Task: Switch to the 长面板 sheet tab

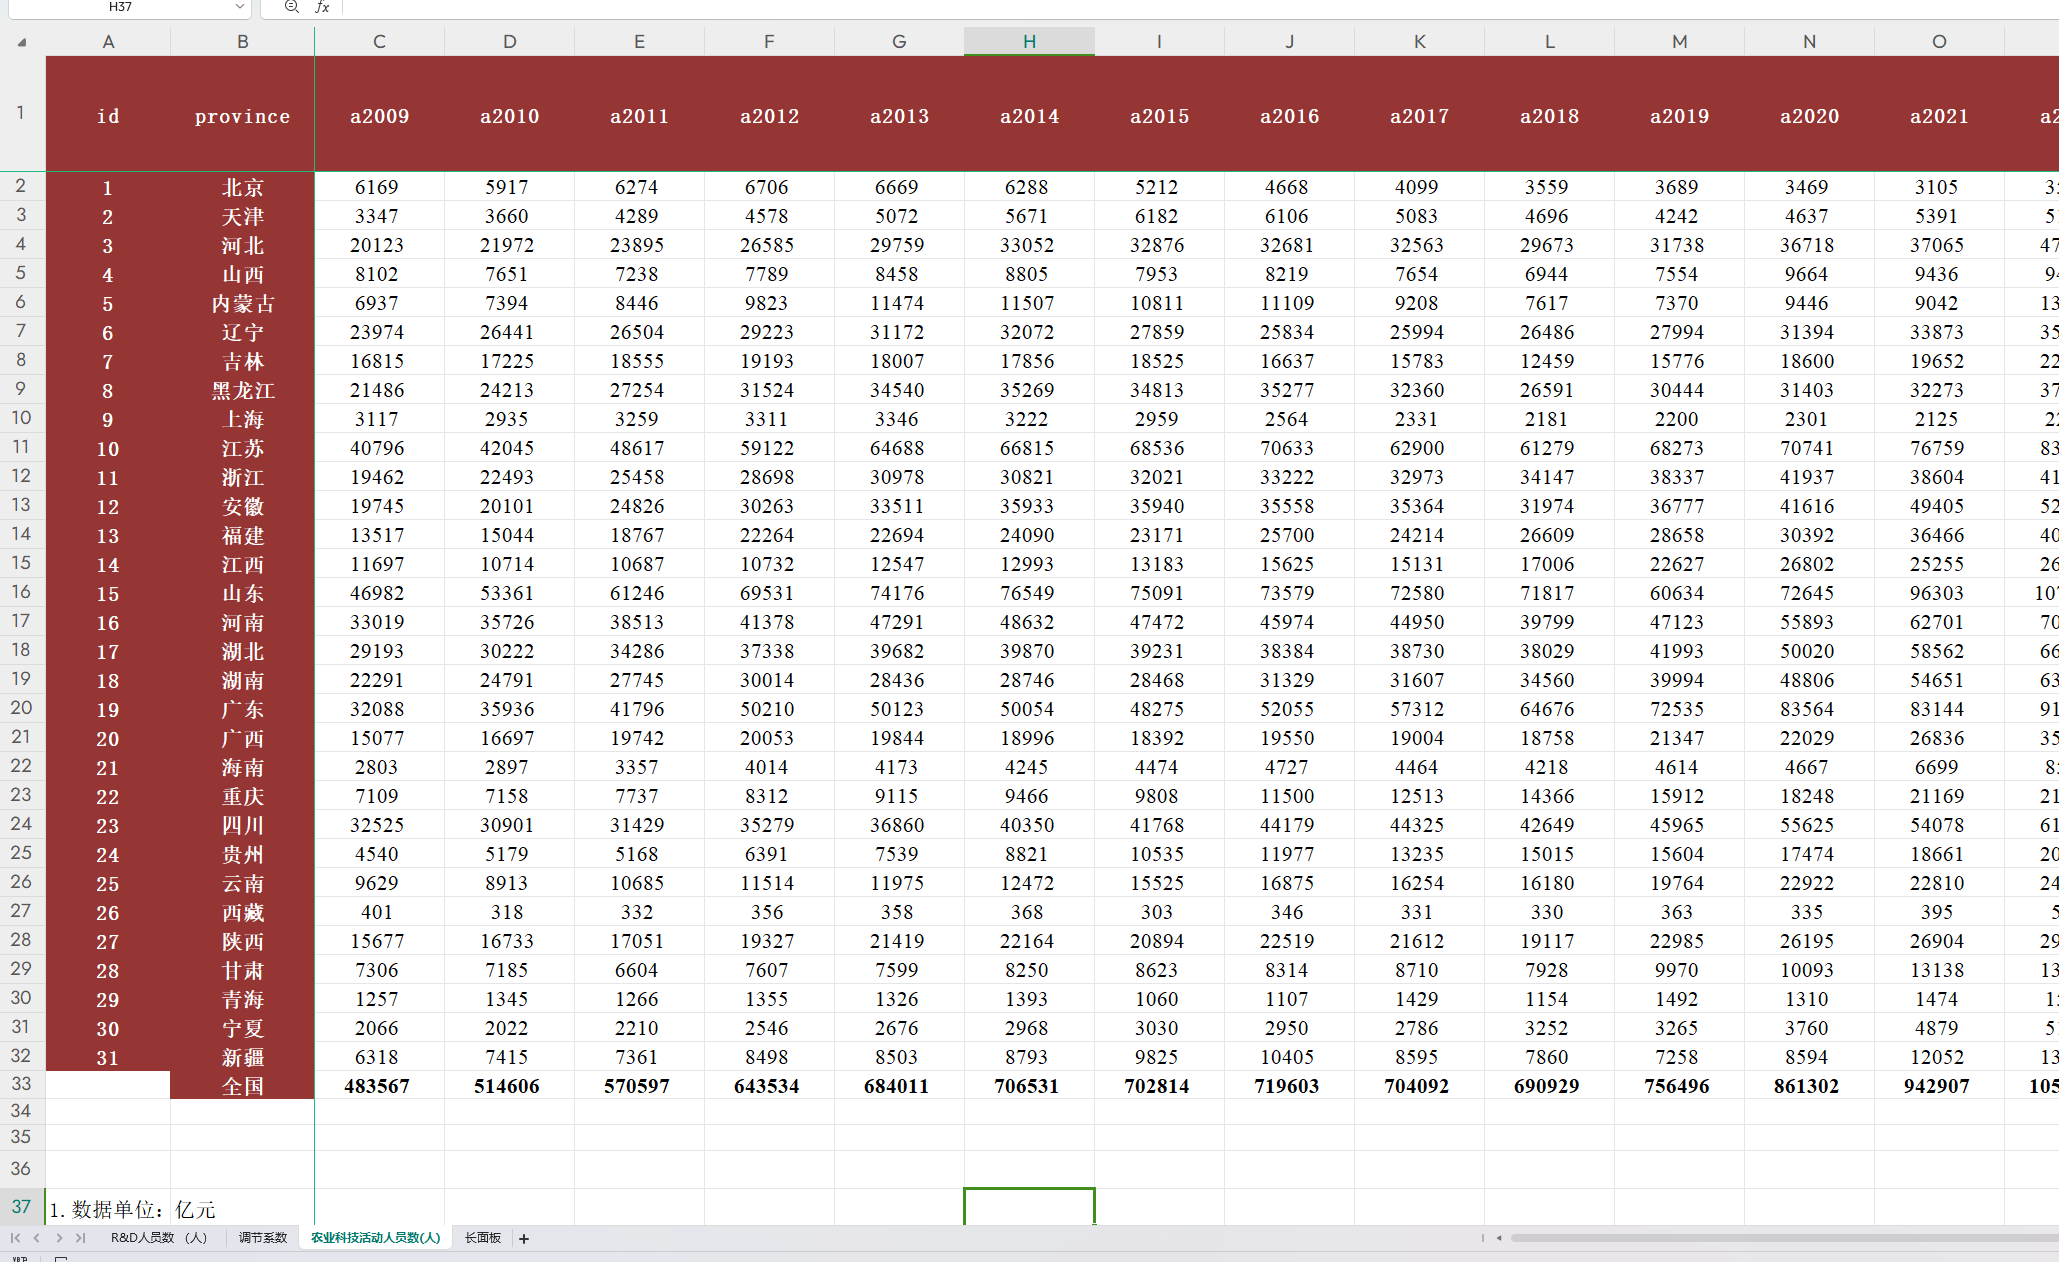Action: pos(483,1238)
